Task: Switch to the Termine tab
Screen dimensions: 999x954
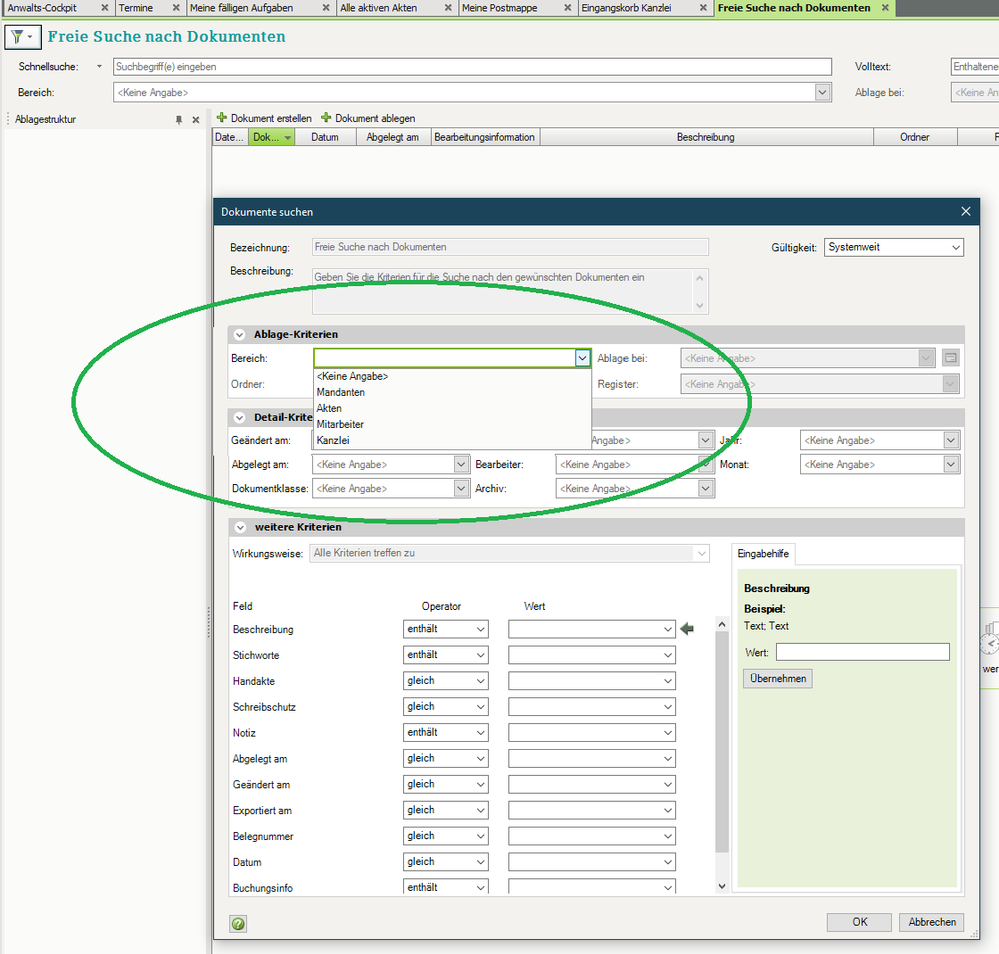Action: point(136,8)
